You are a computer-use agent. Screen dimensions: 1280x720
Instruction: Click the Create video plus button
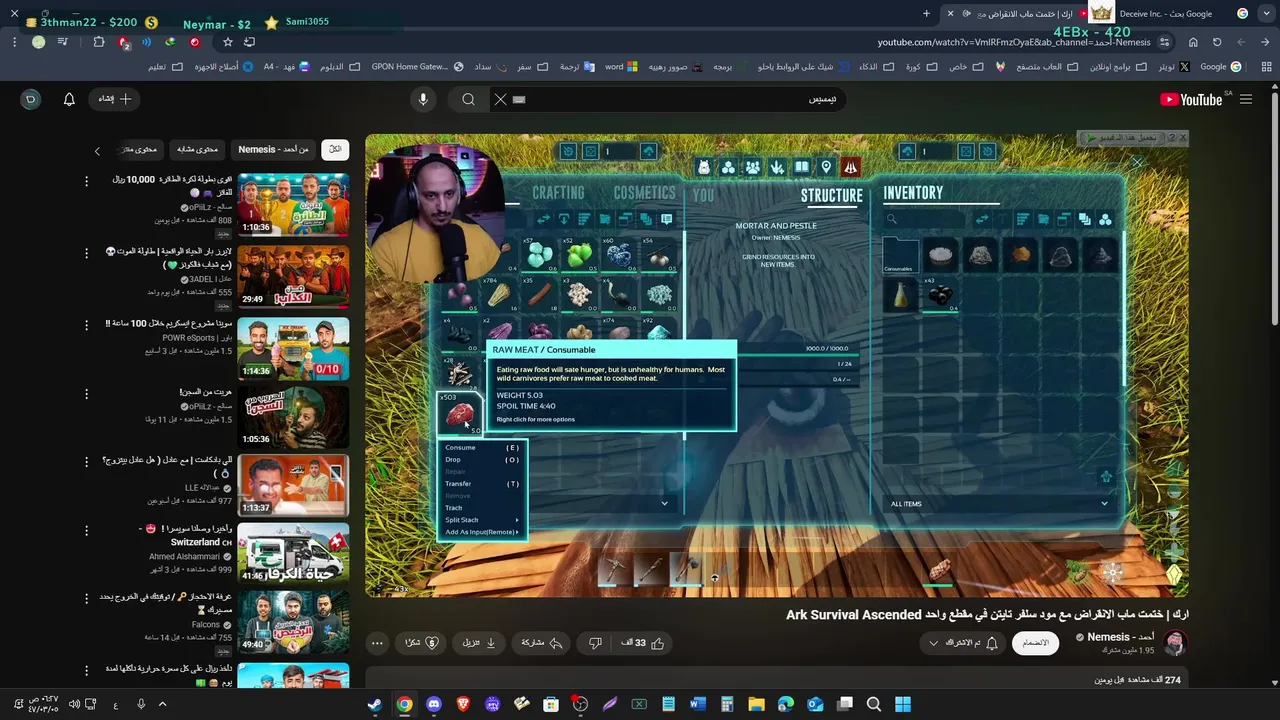coord(114,99)
